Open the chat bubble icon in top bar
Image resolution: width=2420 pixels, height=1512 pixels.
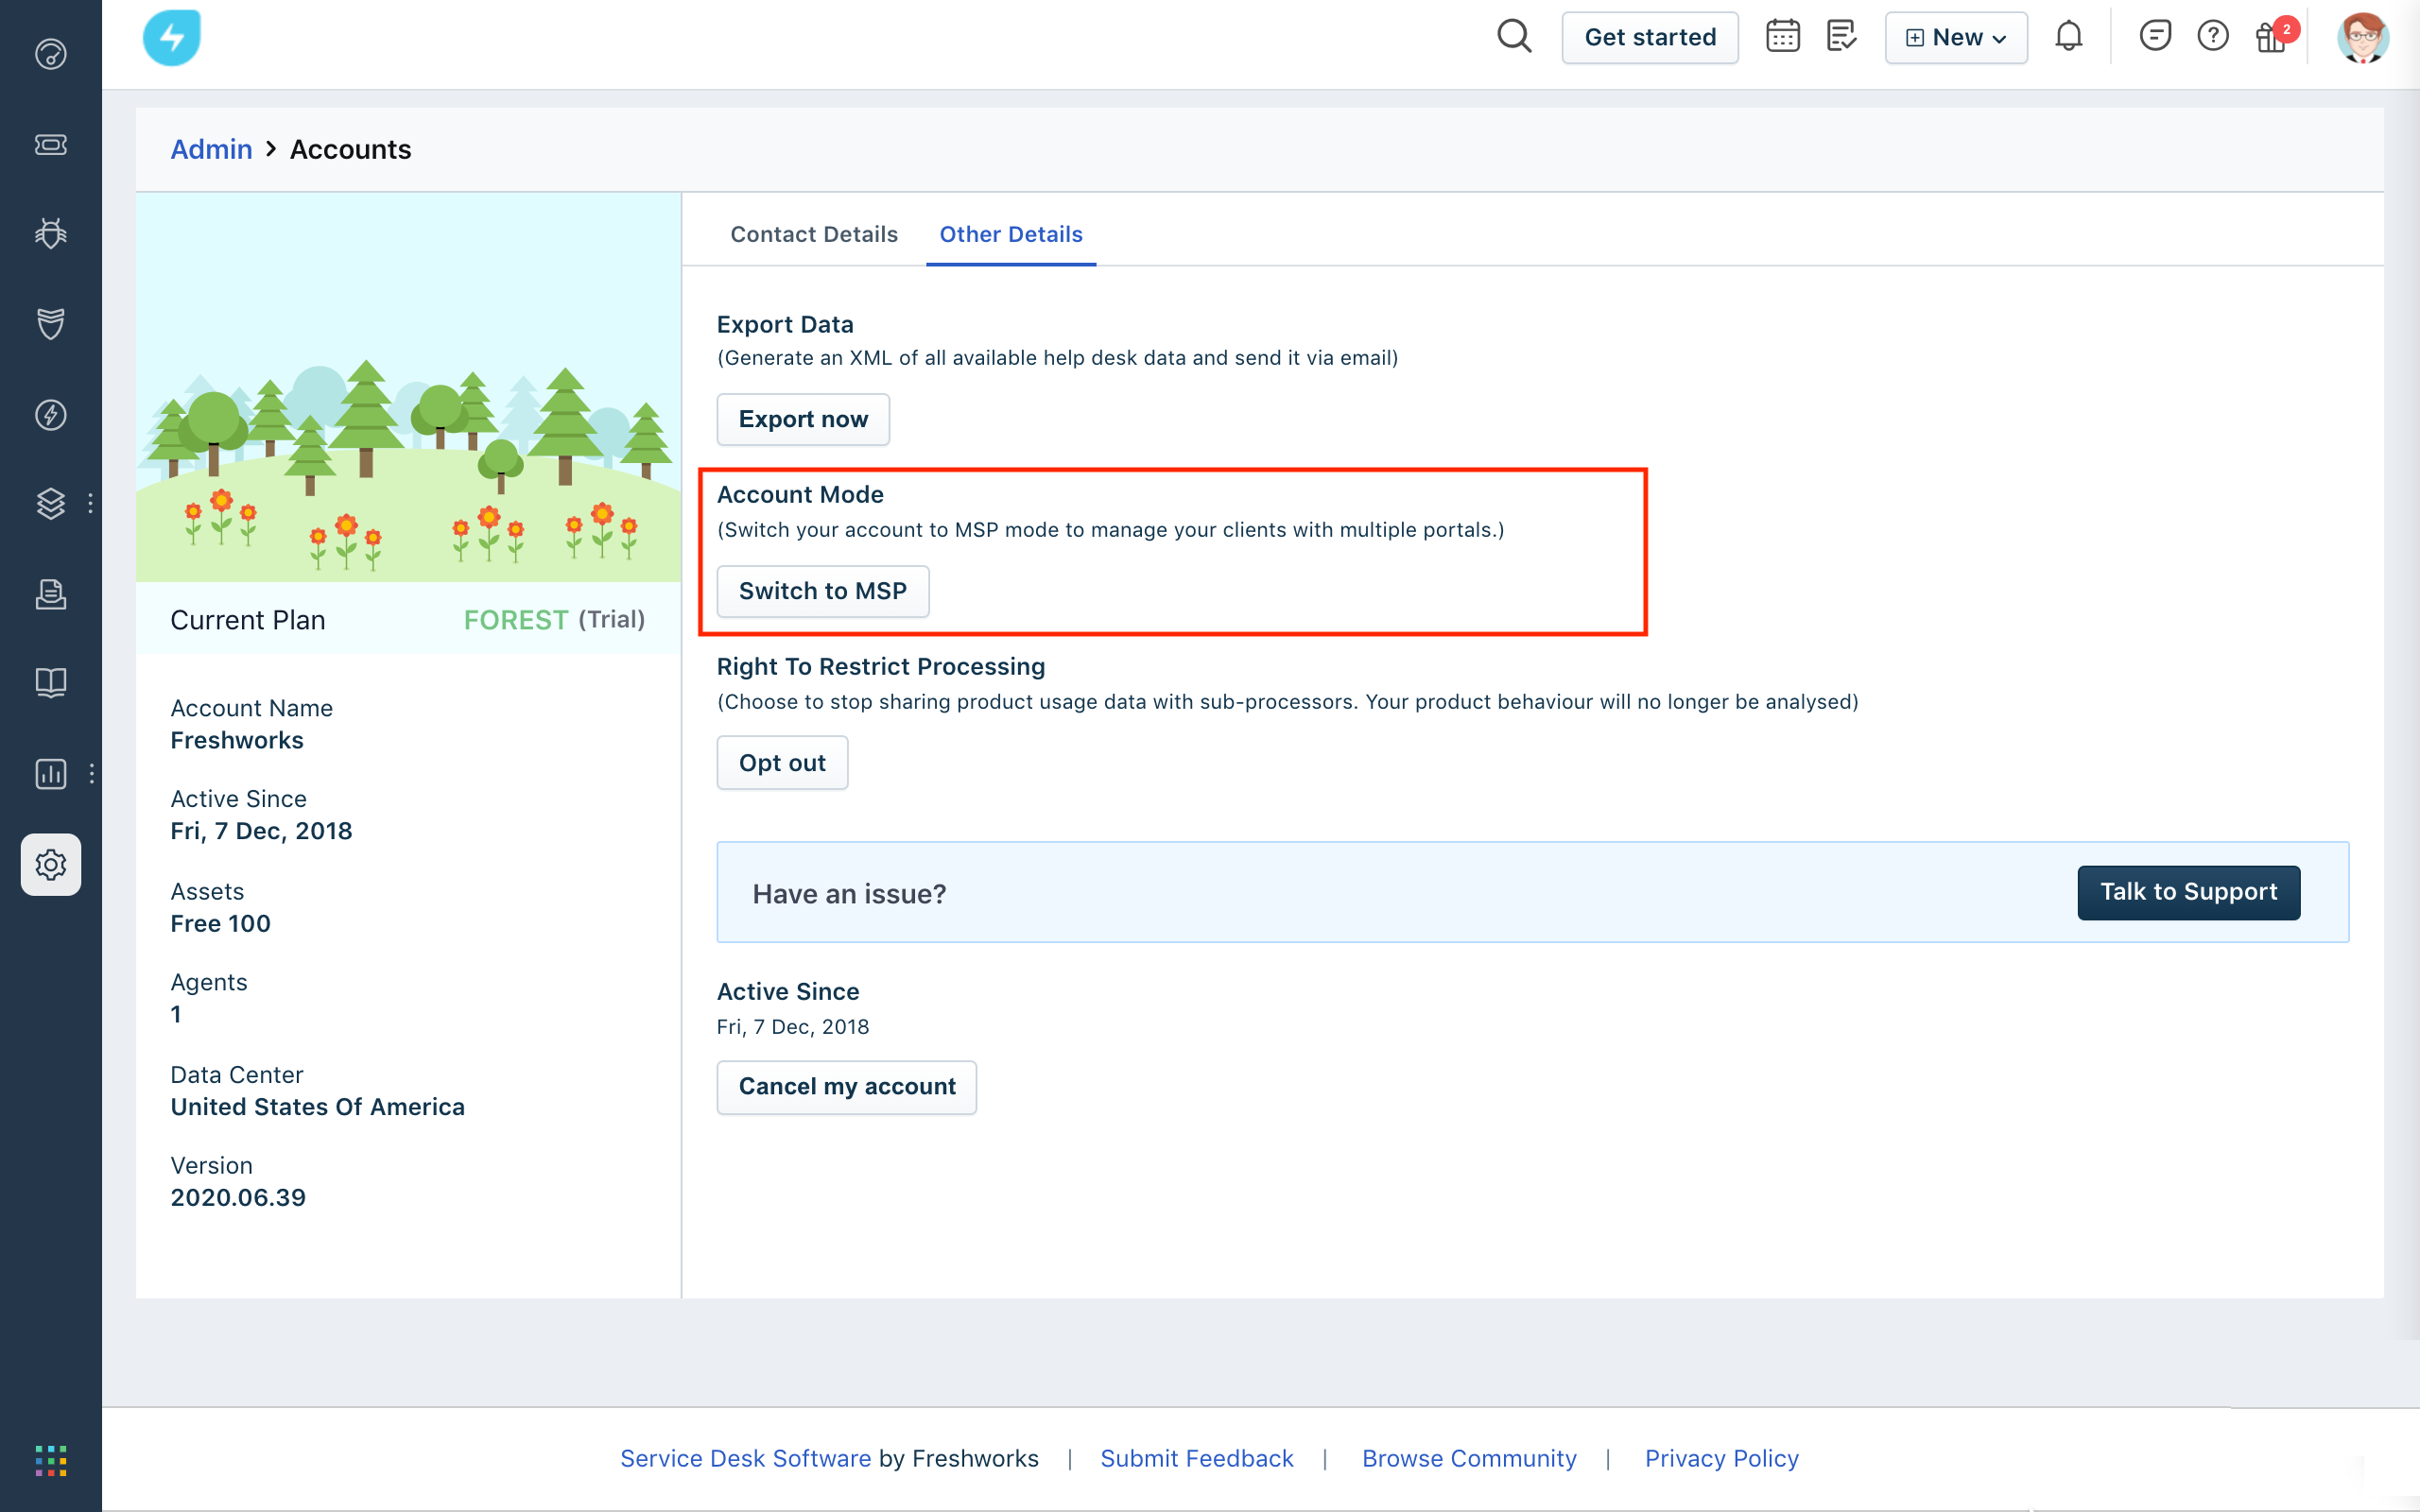[2155, 37]
